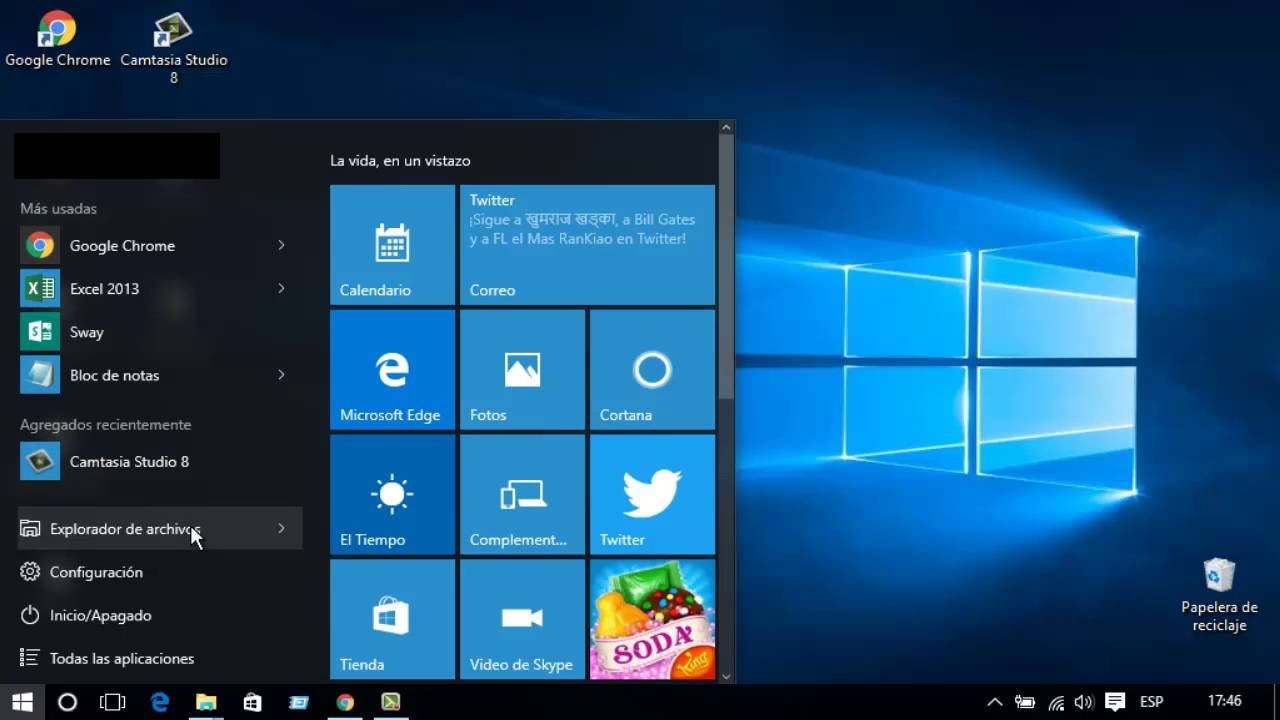
Task: Open Cortana search circle on taskbar
Action: point(67,702)
